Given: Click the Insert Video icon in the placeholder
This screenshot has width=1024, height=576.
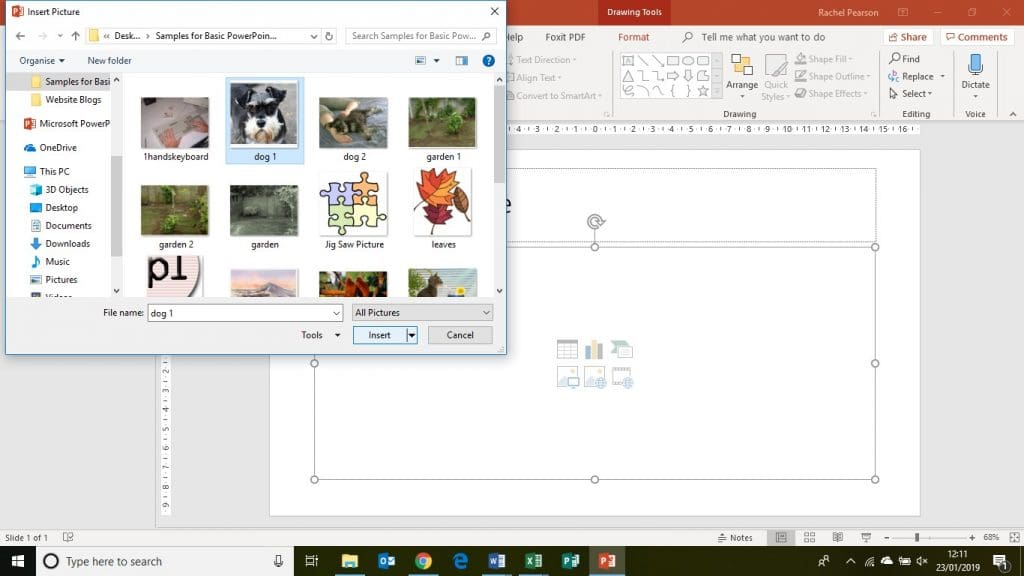Looking at the screenshot, I should (621, 377).
